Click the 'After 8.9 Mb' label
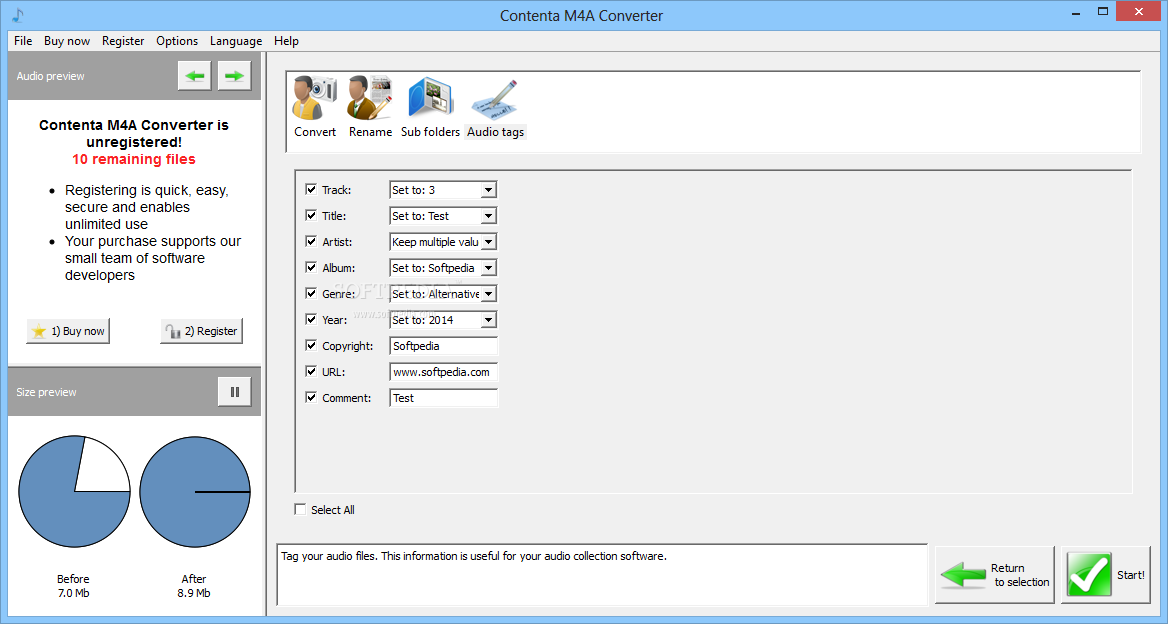This screenshot has height=624, width=1168. [x=194, y=586]
